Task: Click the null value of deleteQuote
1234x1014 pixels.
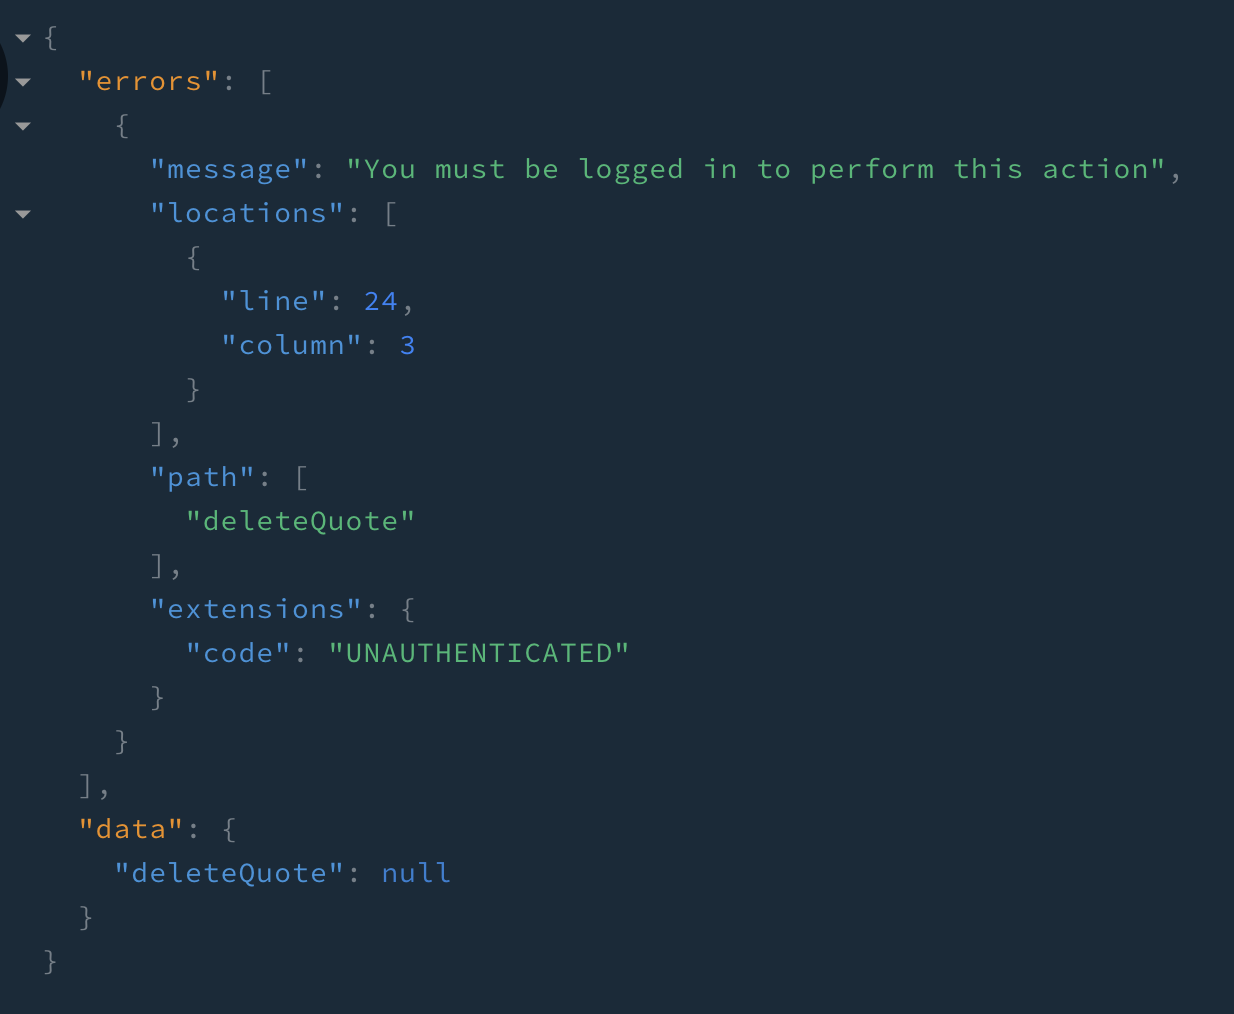Action: tap(416, 874)
